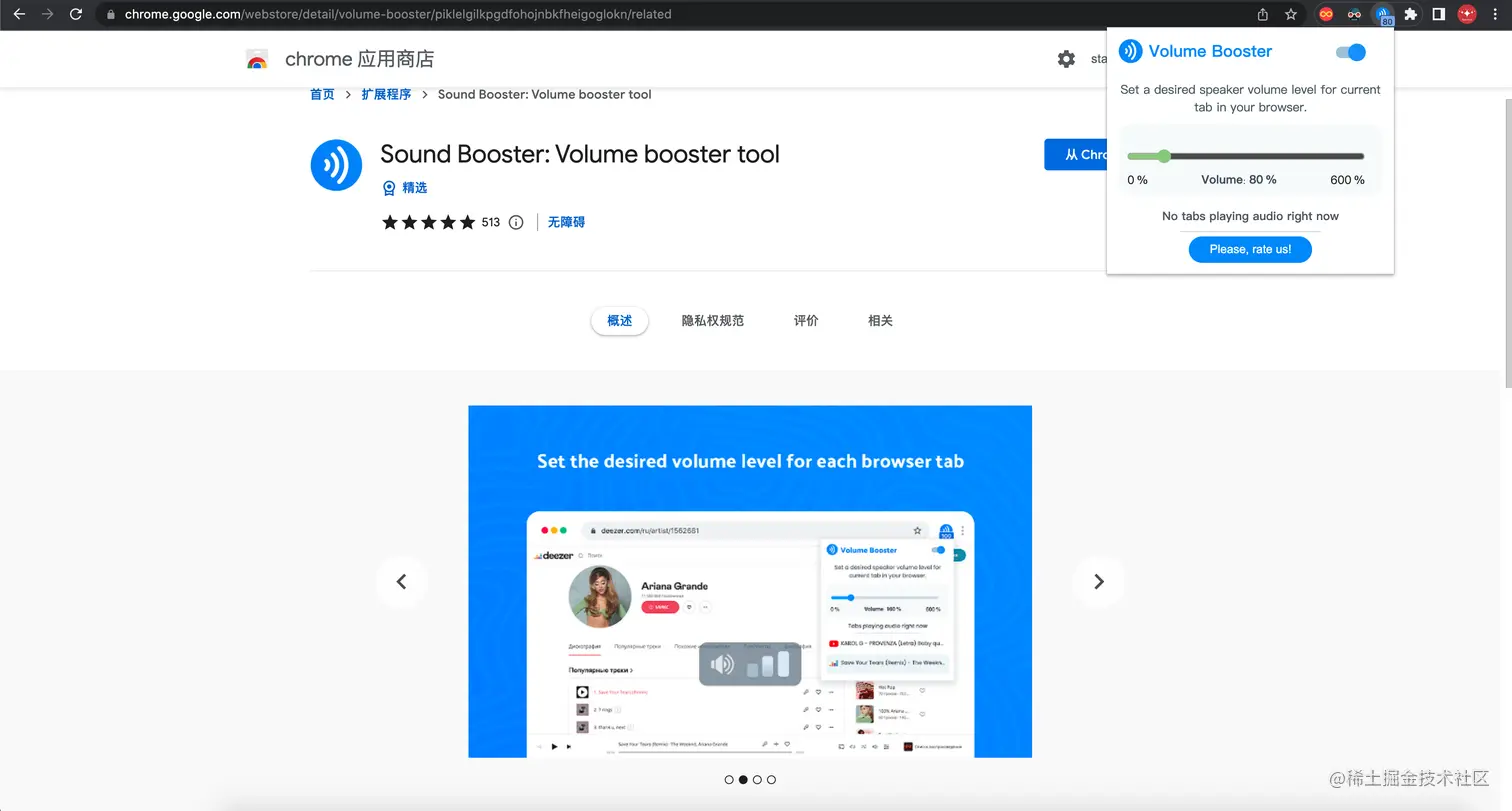Image resolution: width=1512 pixels, height=811 pixels.
Task: Click 'chrome 应用商店' store title
Action: coord(359,59)
